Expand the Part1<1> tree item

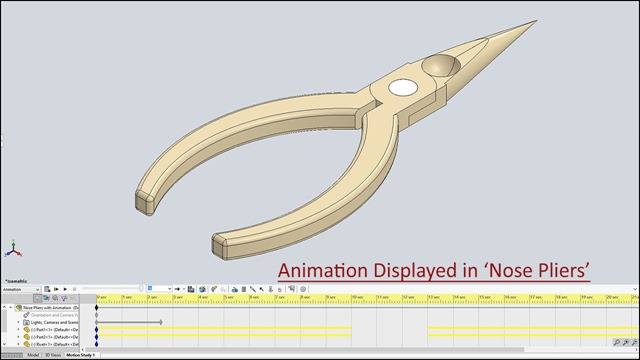click(18, 329)
